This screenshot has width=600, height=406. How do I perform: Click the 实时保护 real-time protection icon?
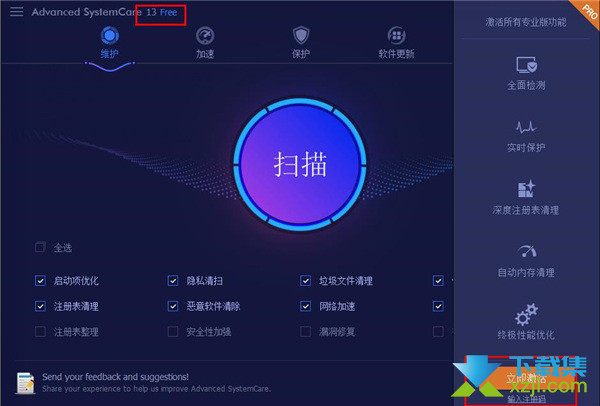point(526,127)
